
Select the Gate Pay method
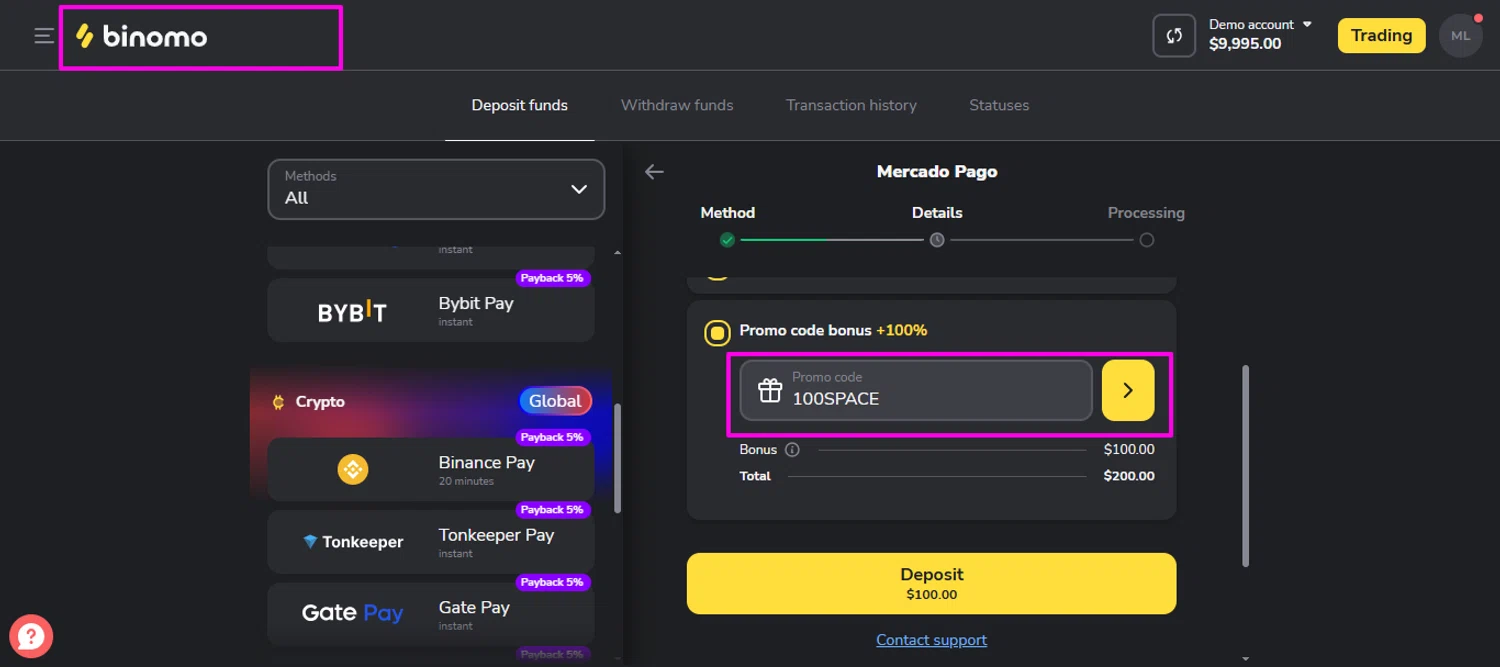click(431, 614)
